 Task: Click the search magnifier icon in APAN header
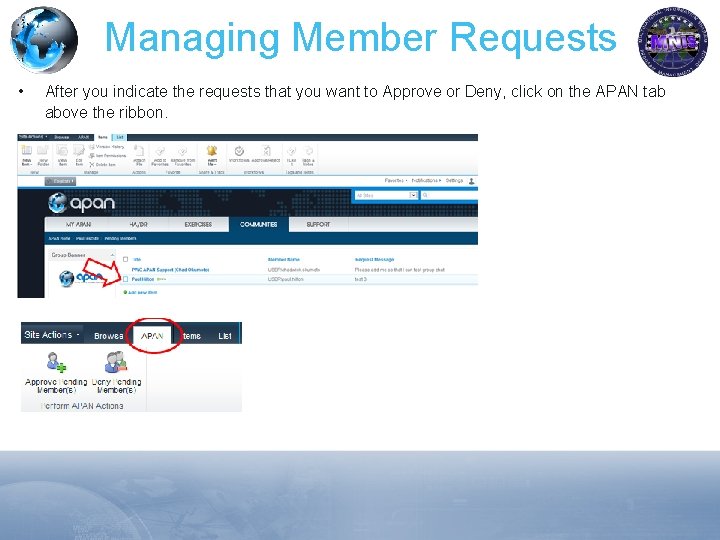point(425,195)
